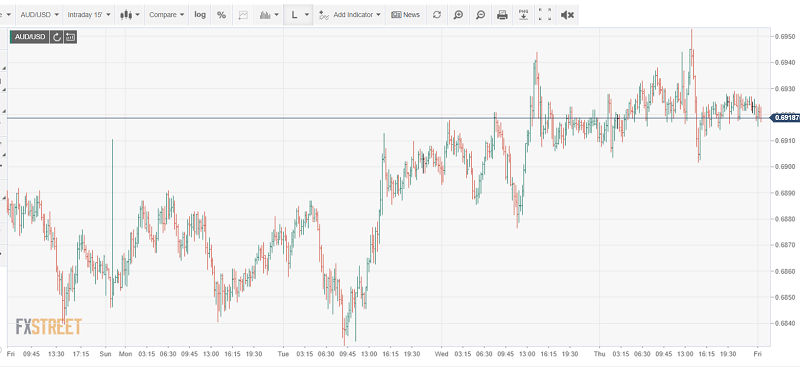800x371 pixels.
Task: Toggle the log scale button
Action: [200, 15]
